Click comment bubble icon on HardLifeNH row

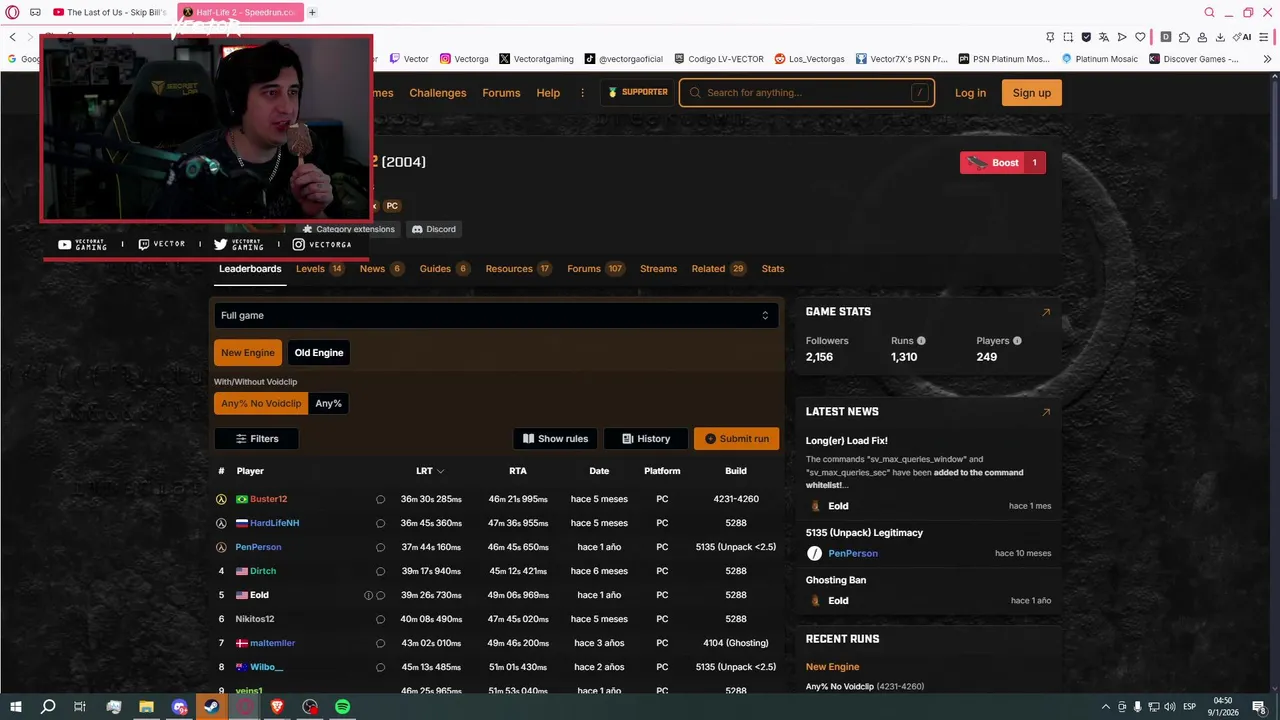(380, 523)
